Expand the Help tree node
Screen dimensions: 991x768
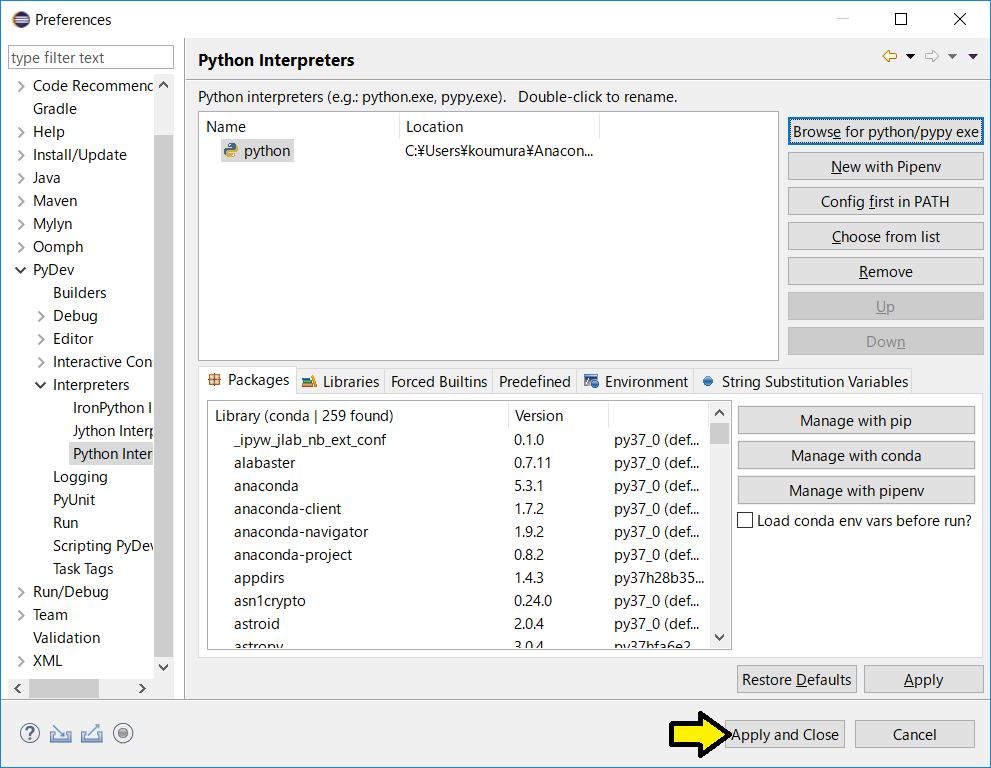21,132
